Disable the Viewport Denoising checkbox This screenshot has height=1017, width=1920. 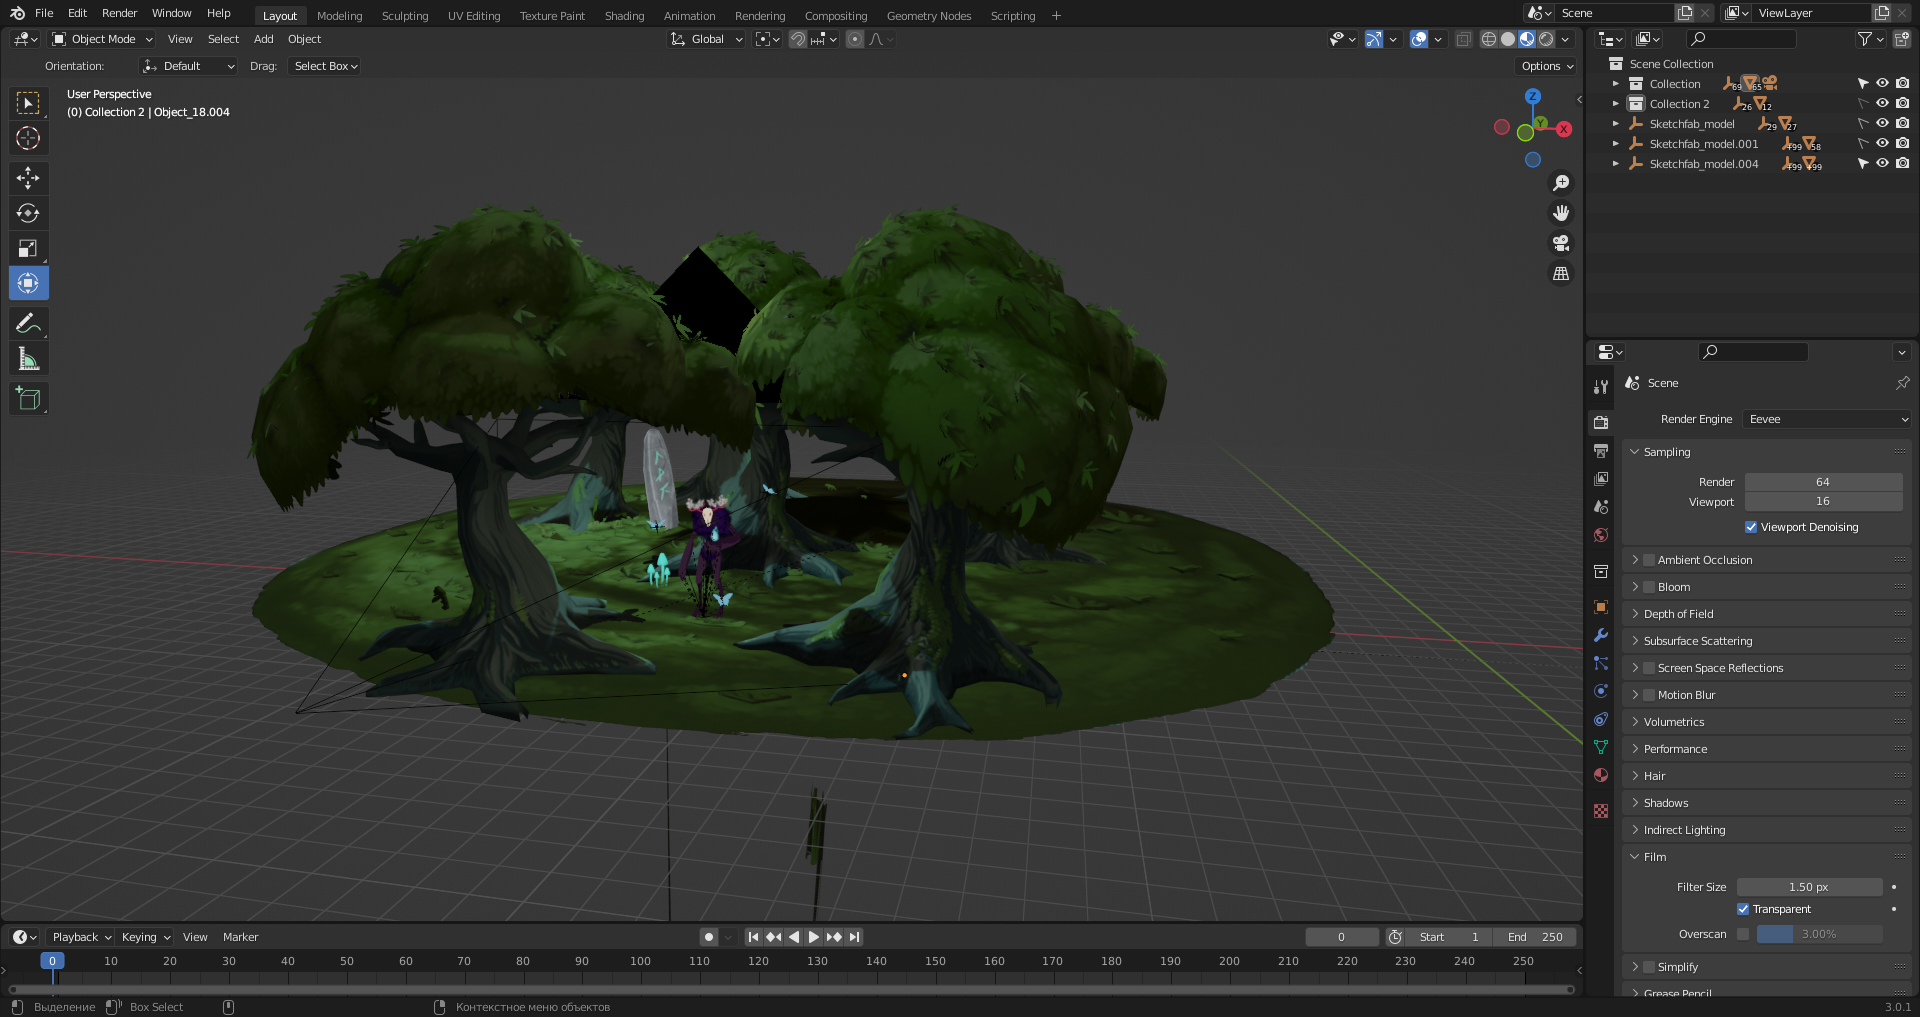point(1751,527)
